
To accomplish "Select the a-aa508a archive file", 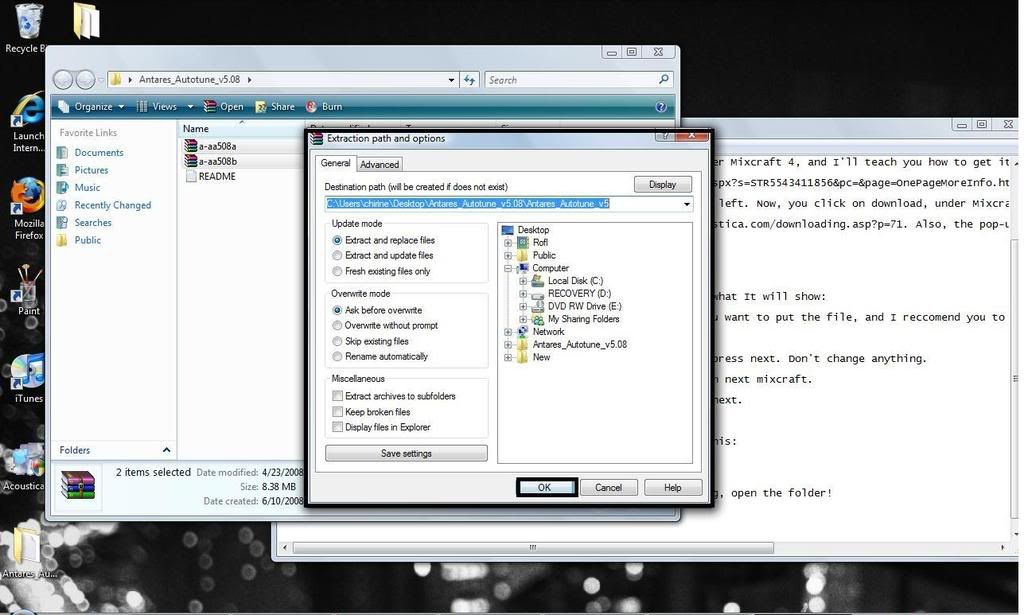I will click(211, 146).
